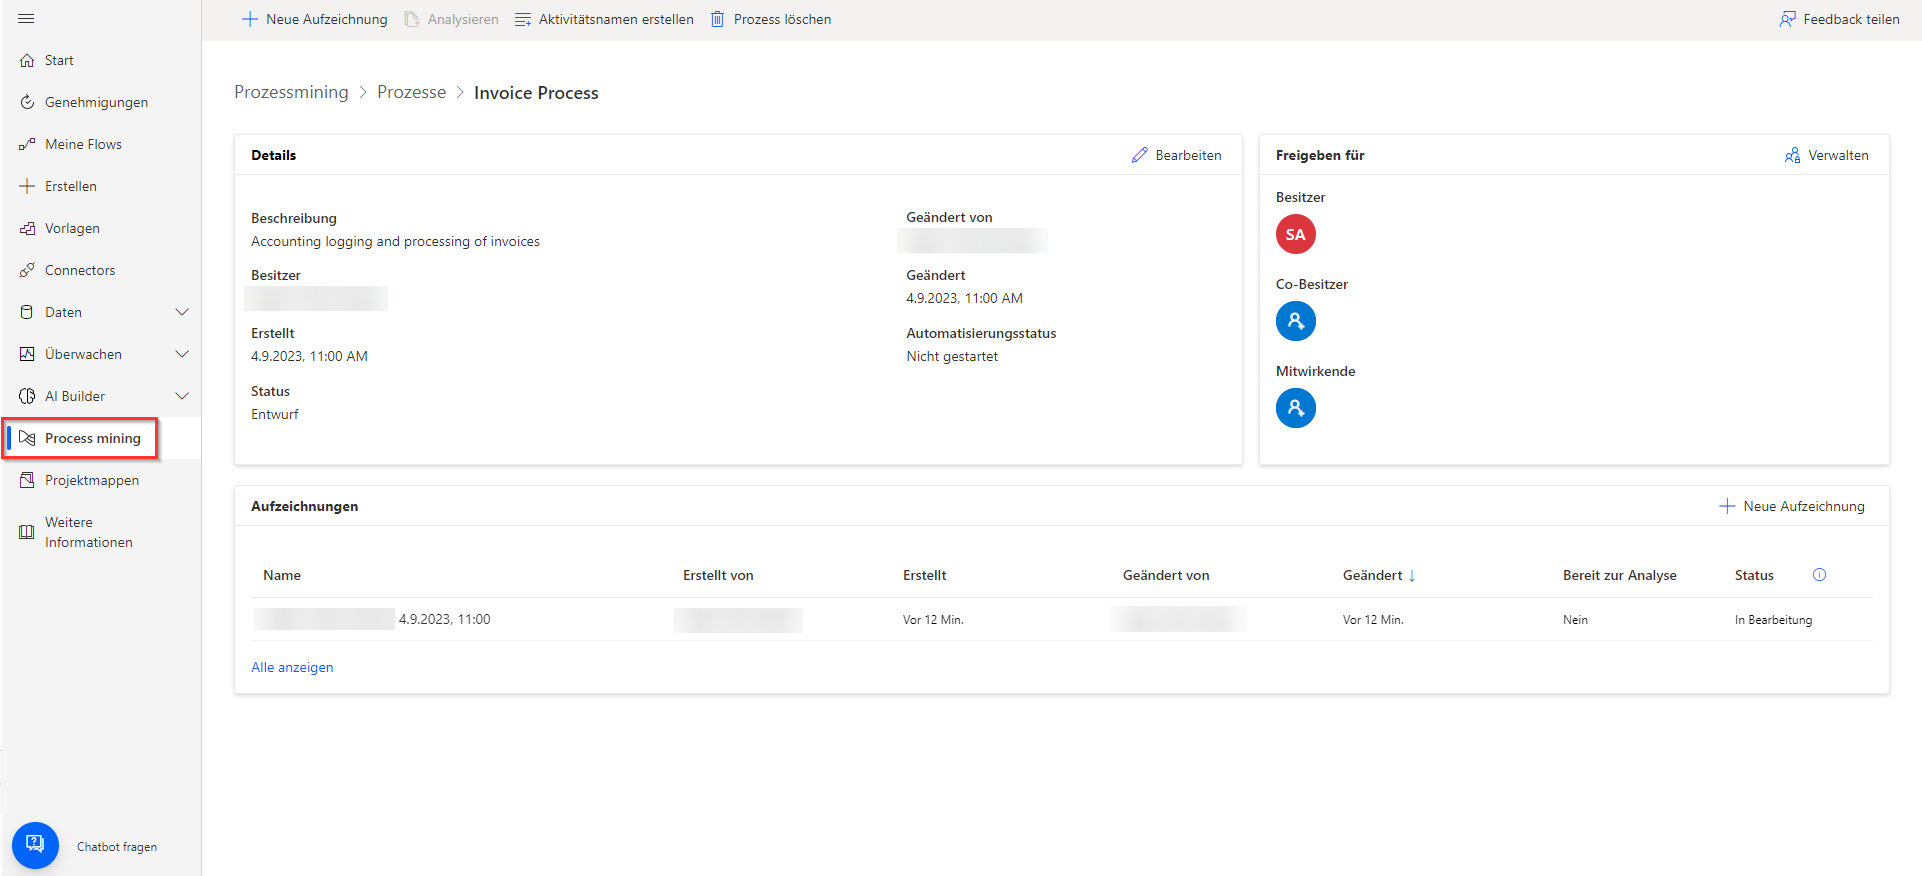This screenshot has height=876, width=1922.
Task: Expand the AI Builder menu chevron
Action: pos(182,396)
